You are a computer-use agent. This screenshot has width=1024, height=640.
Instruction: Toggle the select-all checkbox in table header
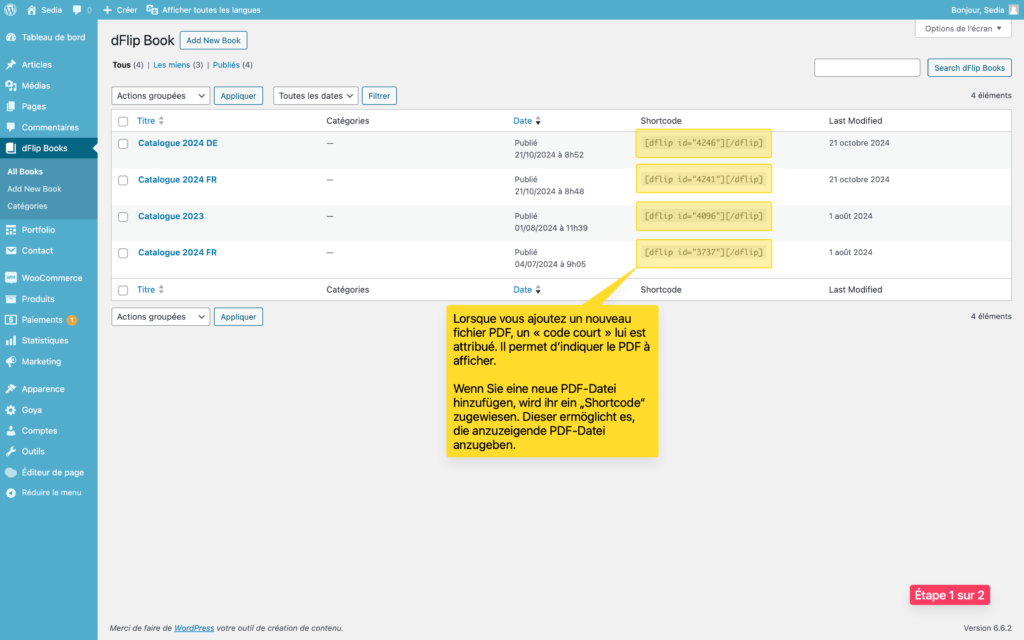coord(123,121)
